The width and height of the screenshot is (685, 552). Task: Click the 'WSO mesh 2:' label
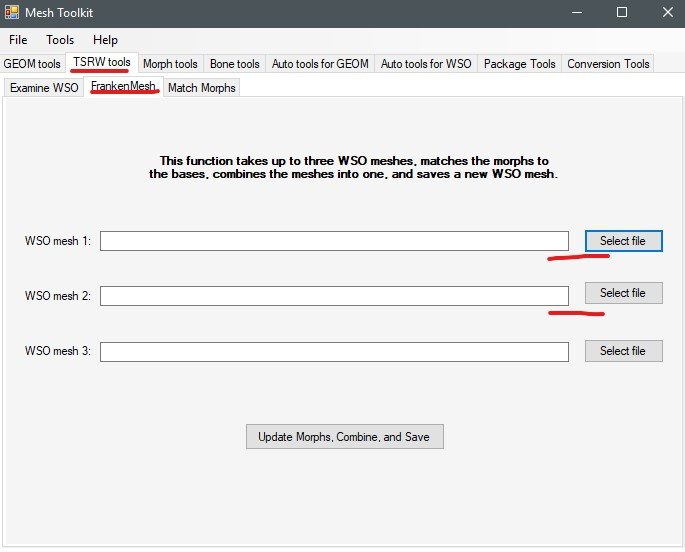coord(58,296)
